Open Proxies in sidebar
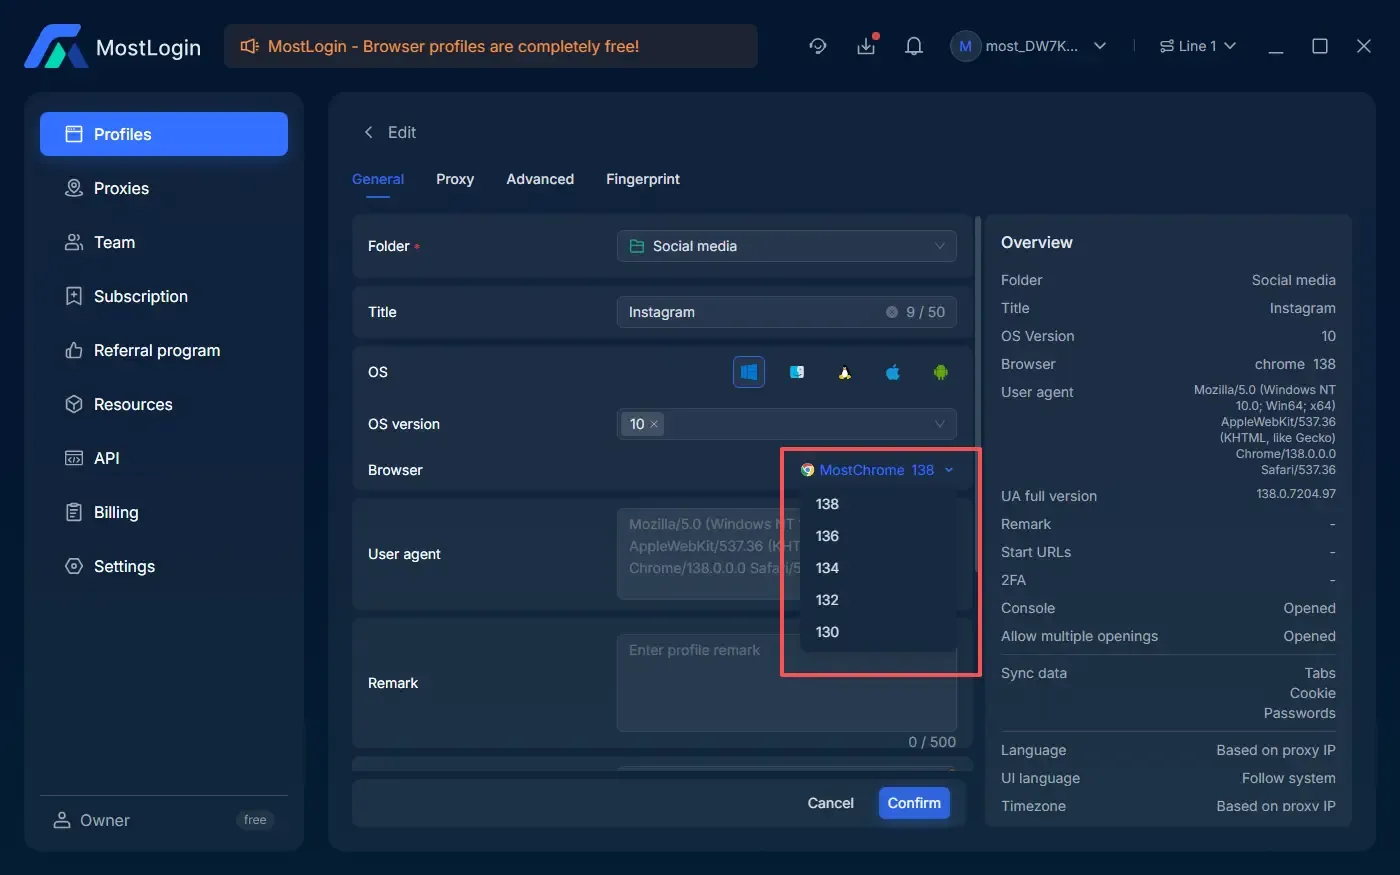1400x875 pixels. 164,188
